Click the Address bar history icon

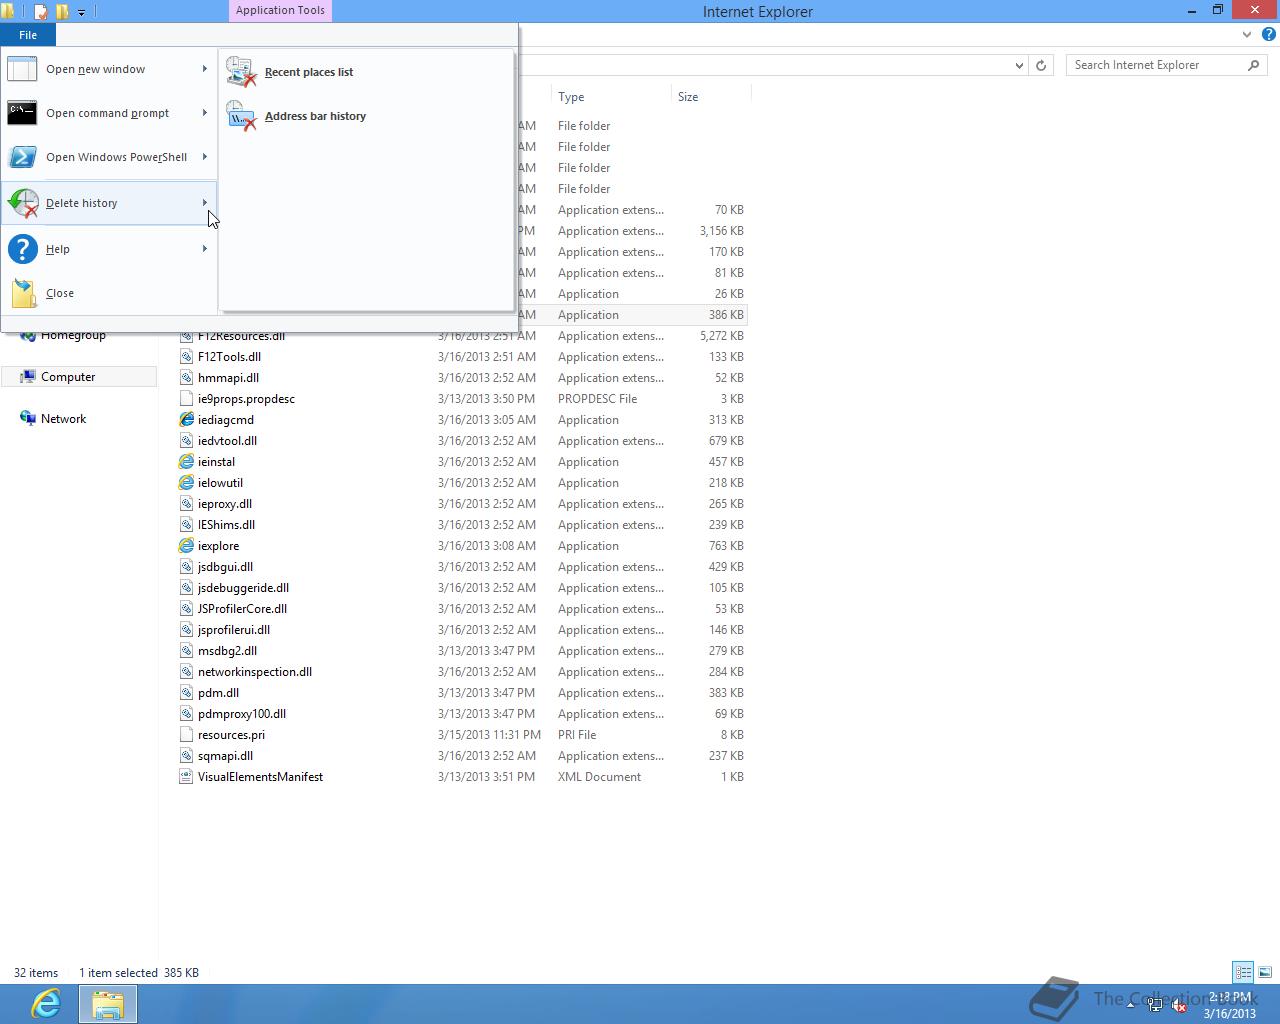pyautogui.click(x=241, y=116)
